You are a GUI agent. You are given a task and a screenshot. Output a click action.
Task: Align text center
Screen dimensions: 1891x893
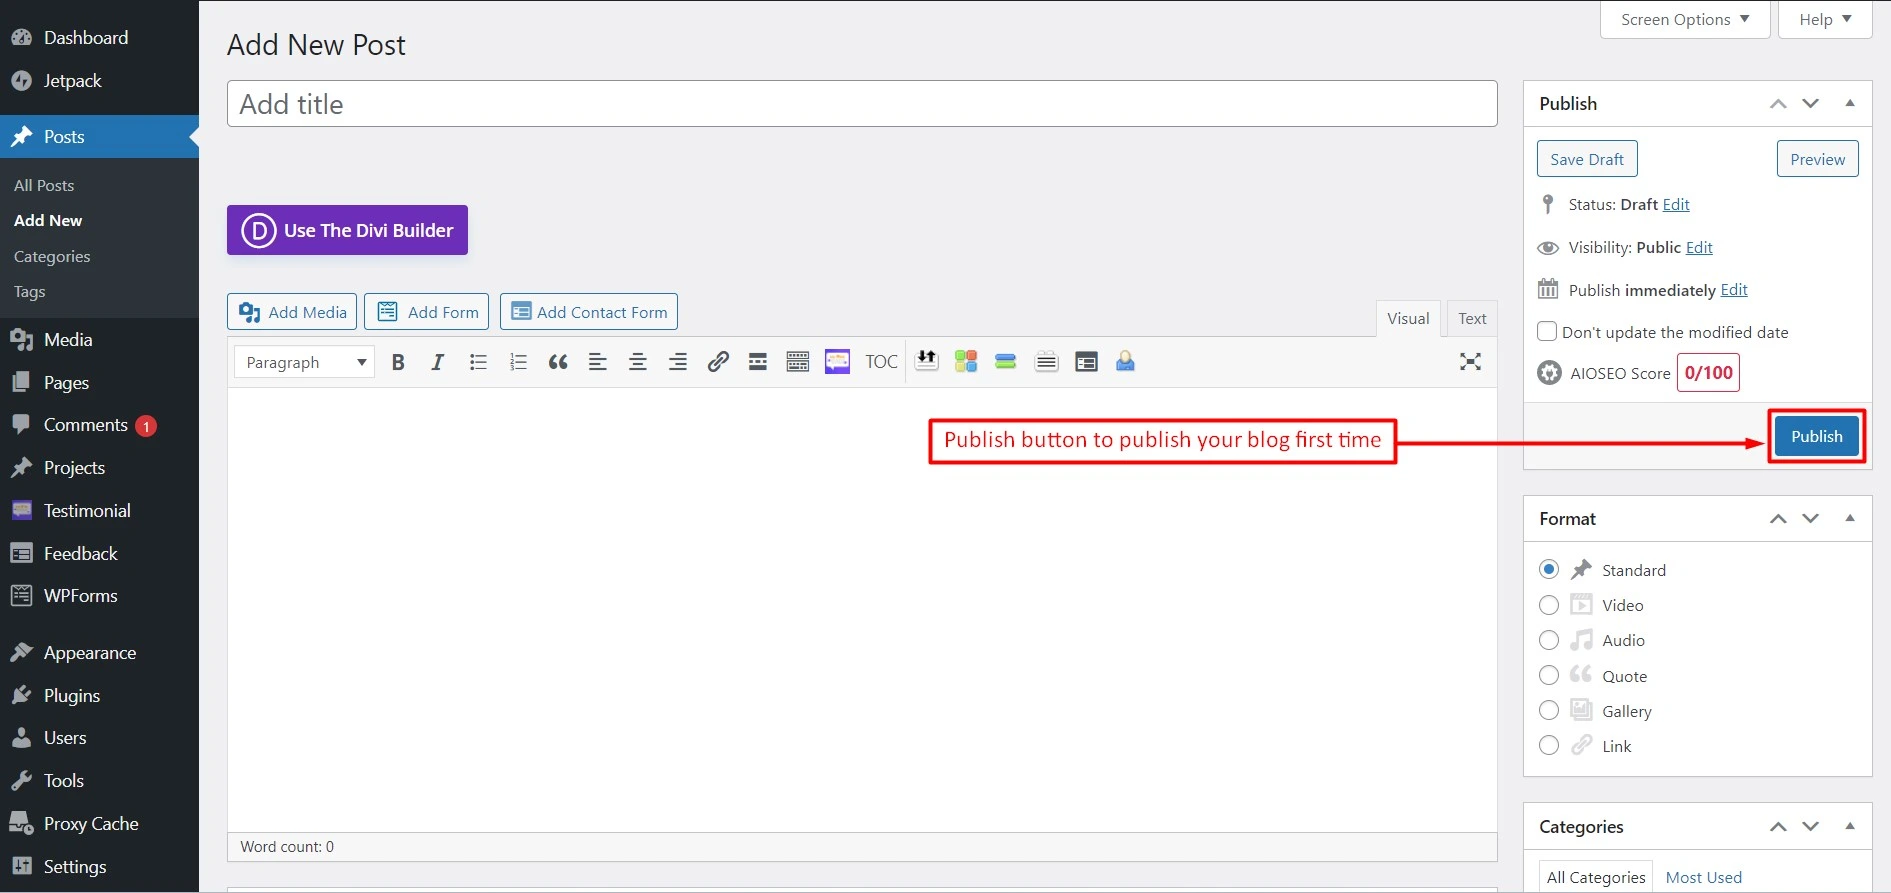pos(638,362)
